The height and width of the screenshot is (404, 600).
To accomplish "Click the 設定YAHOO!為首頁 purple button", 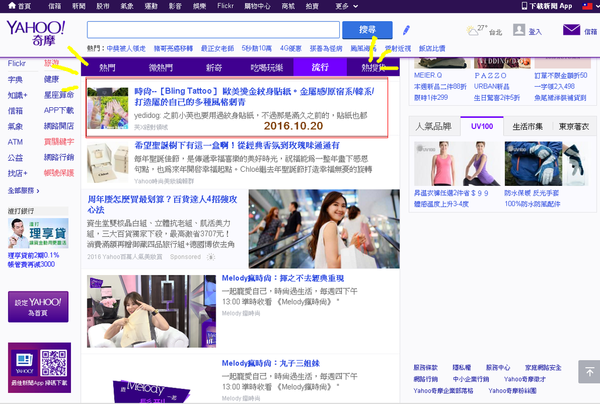I will click(38, 307).
